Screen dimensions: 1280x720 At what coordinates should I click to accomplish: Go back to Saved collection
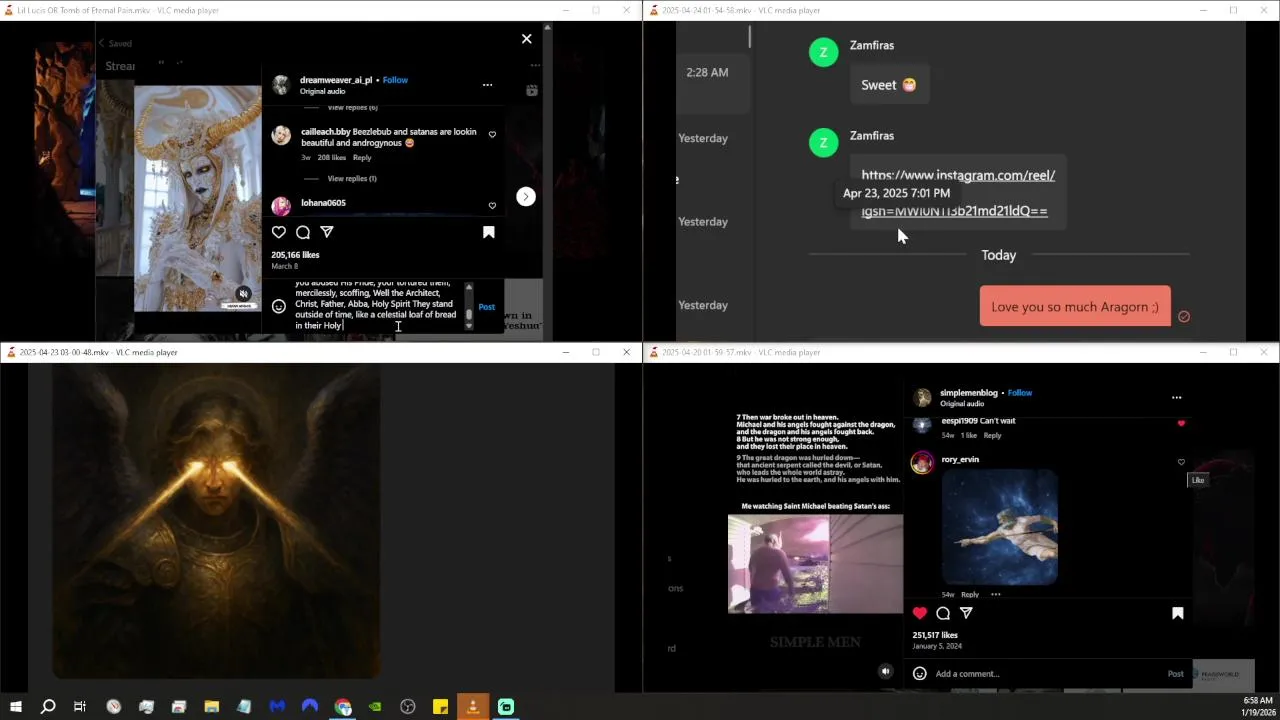click(x=115, y=44)
